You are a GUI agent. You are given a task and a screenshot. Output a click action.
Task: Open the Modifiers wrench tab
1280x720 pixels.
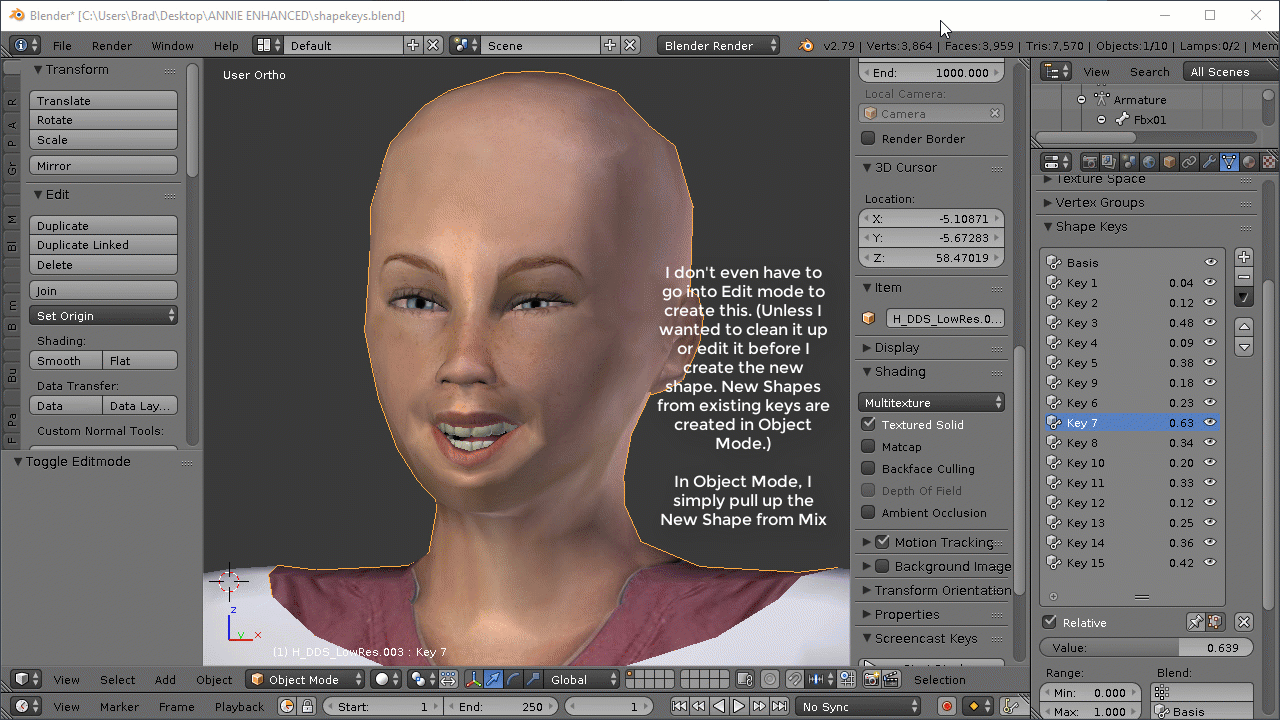pos(1209,162)
